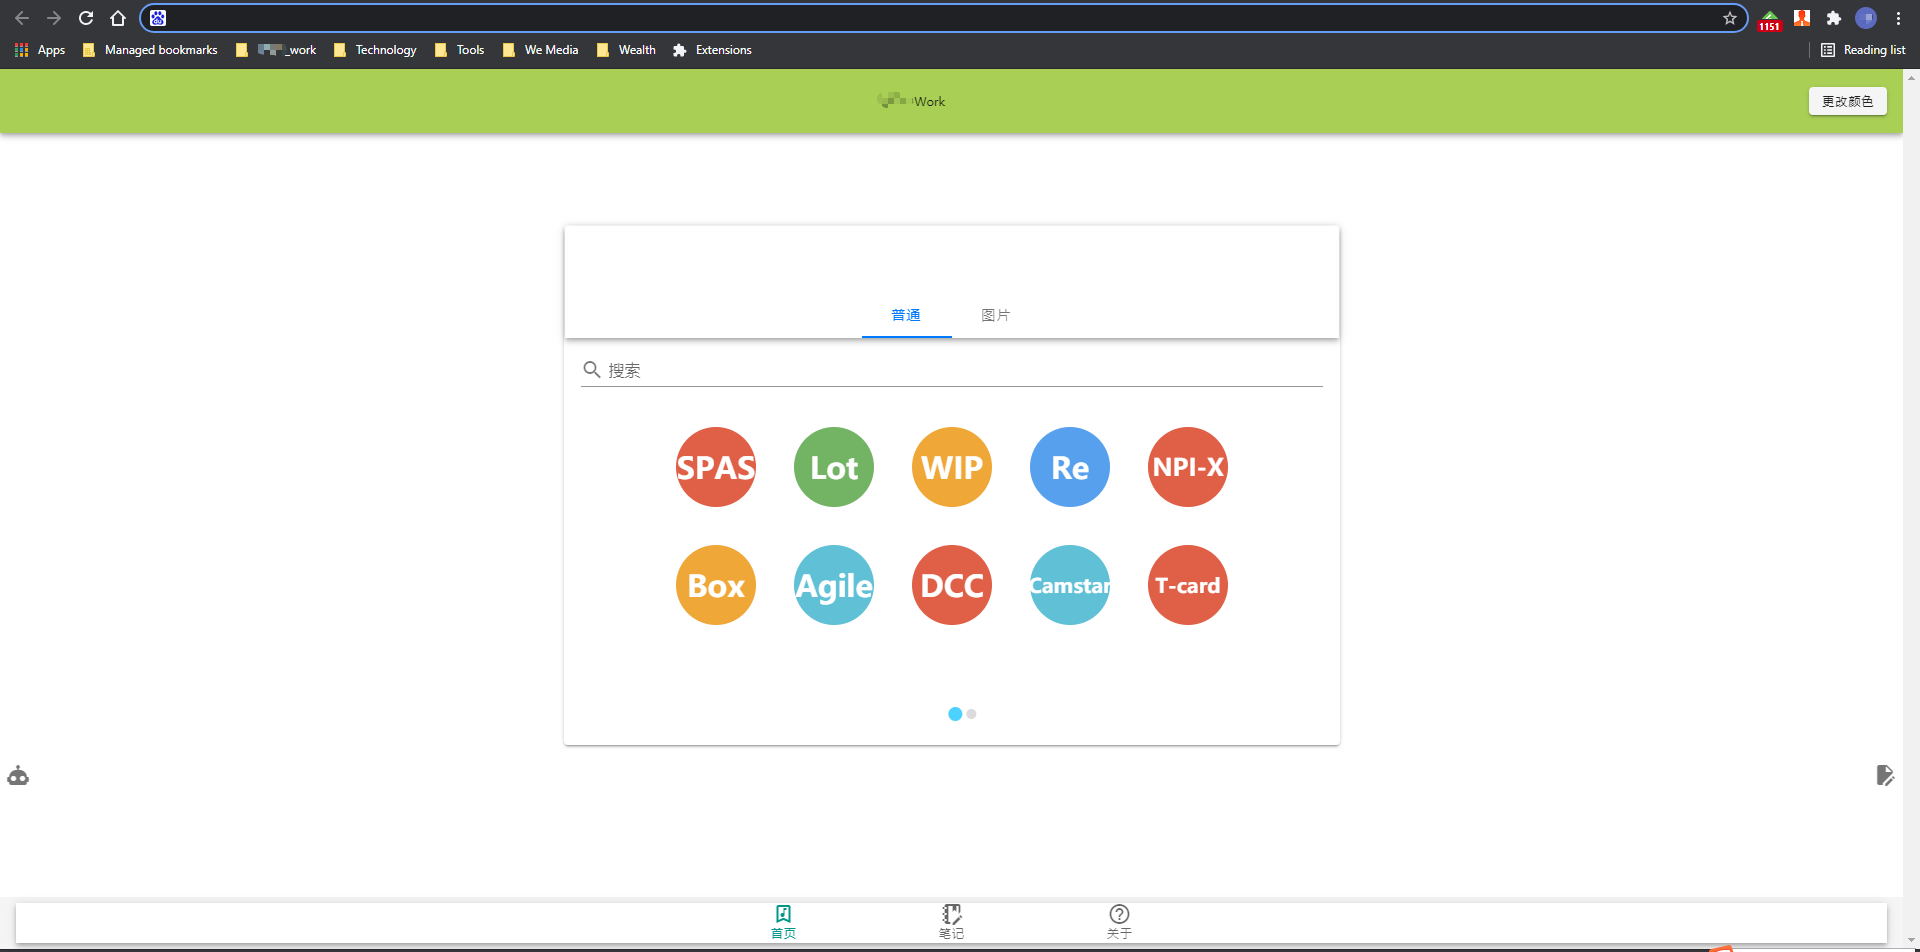Open the _work bookmarks folder
Viewport: 1920px width, 952px height.
[x=276, y=50]
